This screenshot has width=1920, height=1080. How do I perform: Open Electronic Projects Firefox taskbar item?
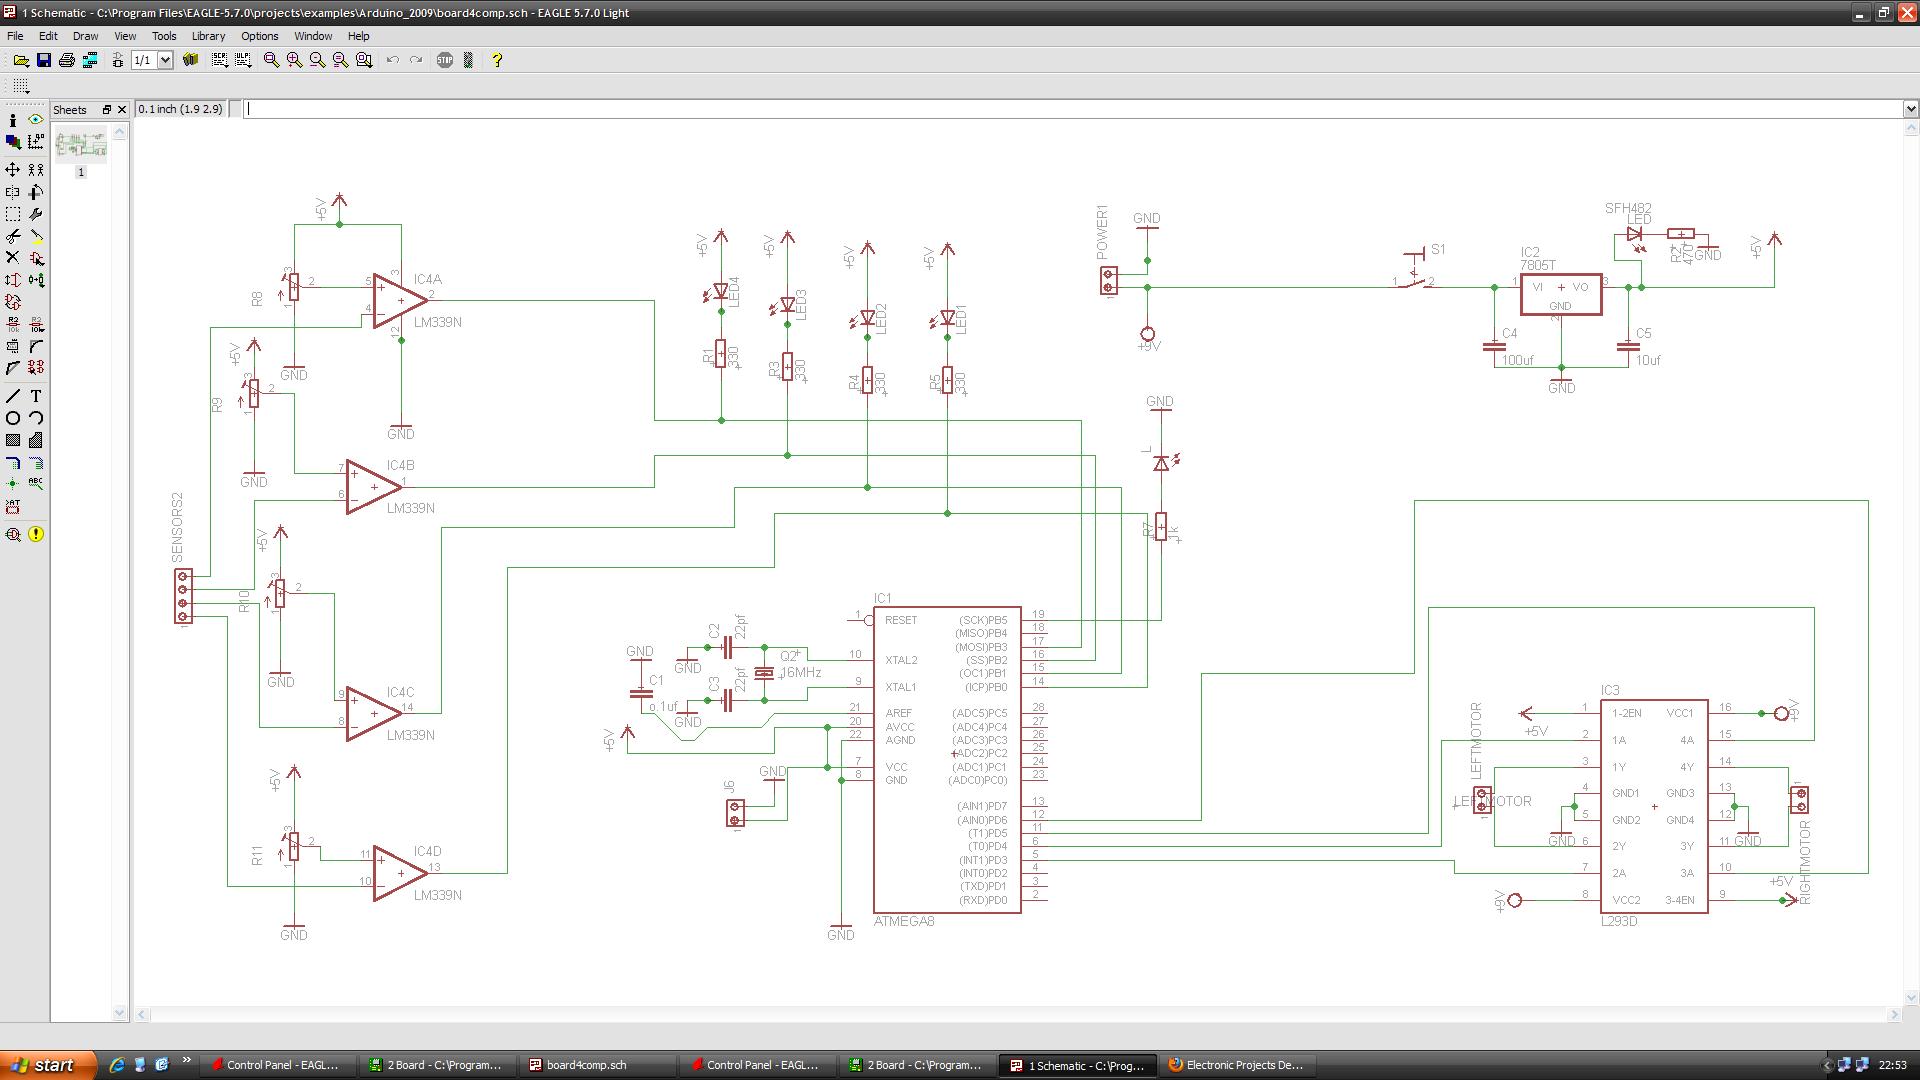click(1237, 1065)
